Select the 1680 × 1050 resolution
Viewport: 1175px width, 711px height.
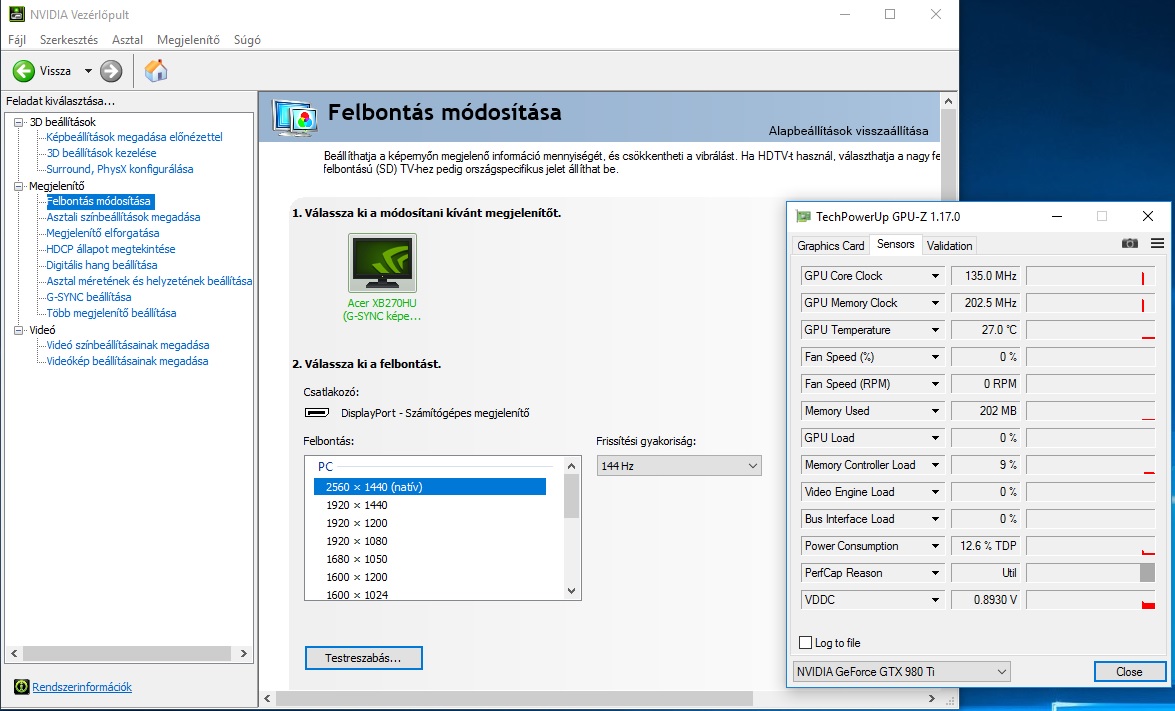pyautogui.click(x=357, y=559)
